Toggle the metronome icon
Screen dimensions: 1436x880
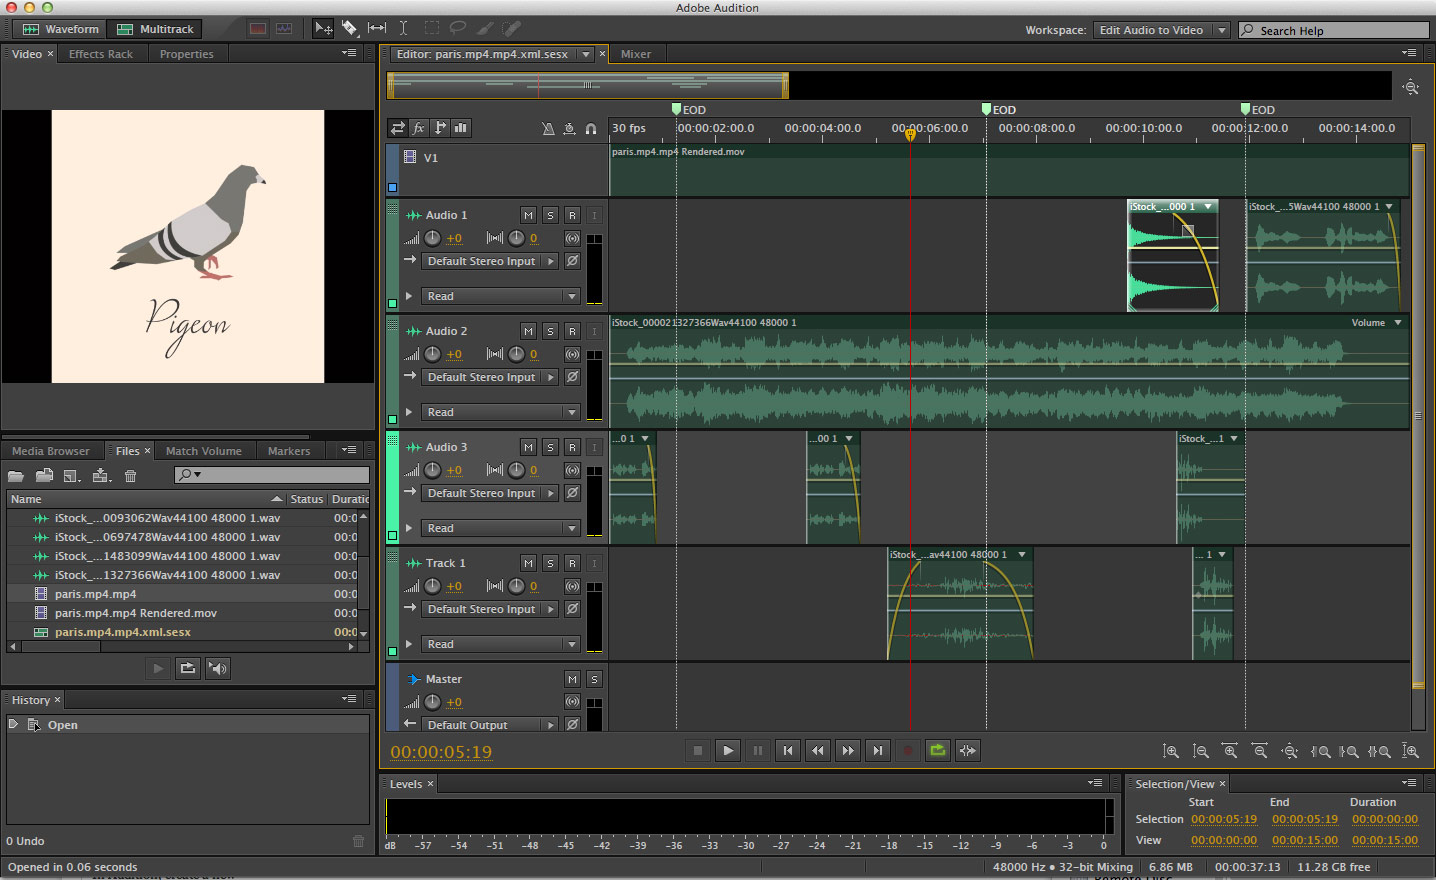pyautogui.click(x=548, y=128)
